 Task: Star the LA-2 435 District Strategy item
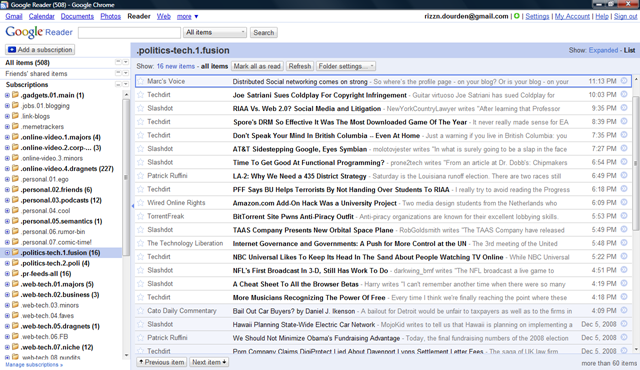coord(141,176)
